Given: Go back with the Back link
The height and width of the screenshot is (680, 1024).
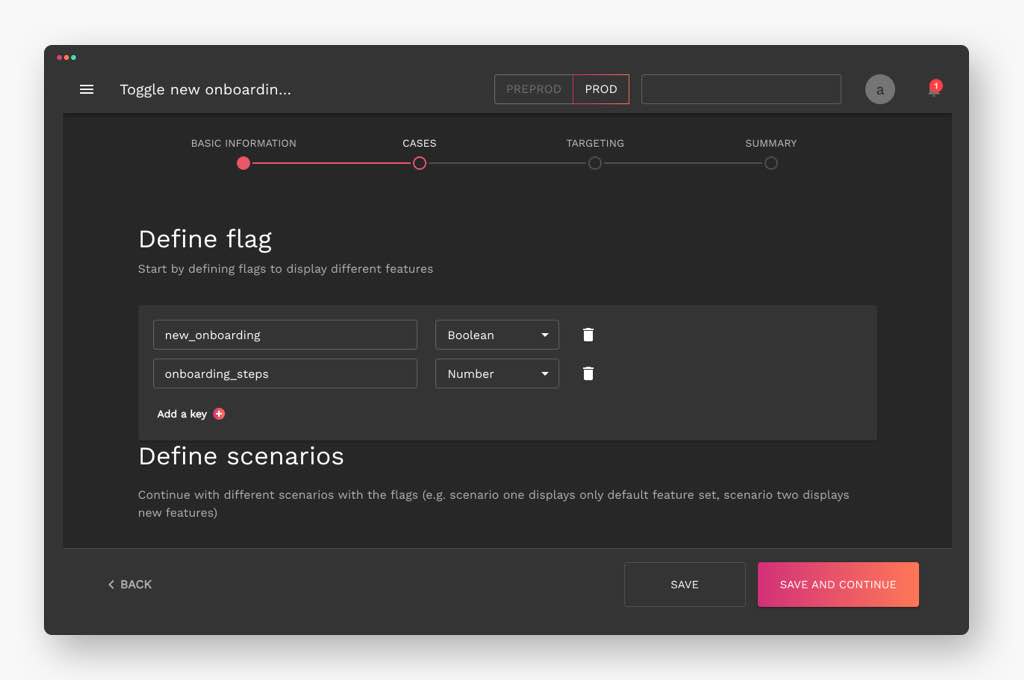Looking at the screenshot, I should [130, 584].
